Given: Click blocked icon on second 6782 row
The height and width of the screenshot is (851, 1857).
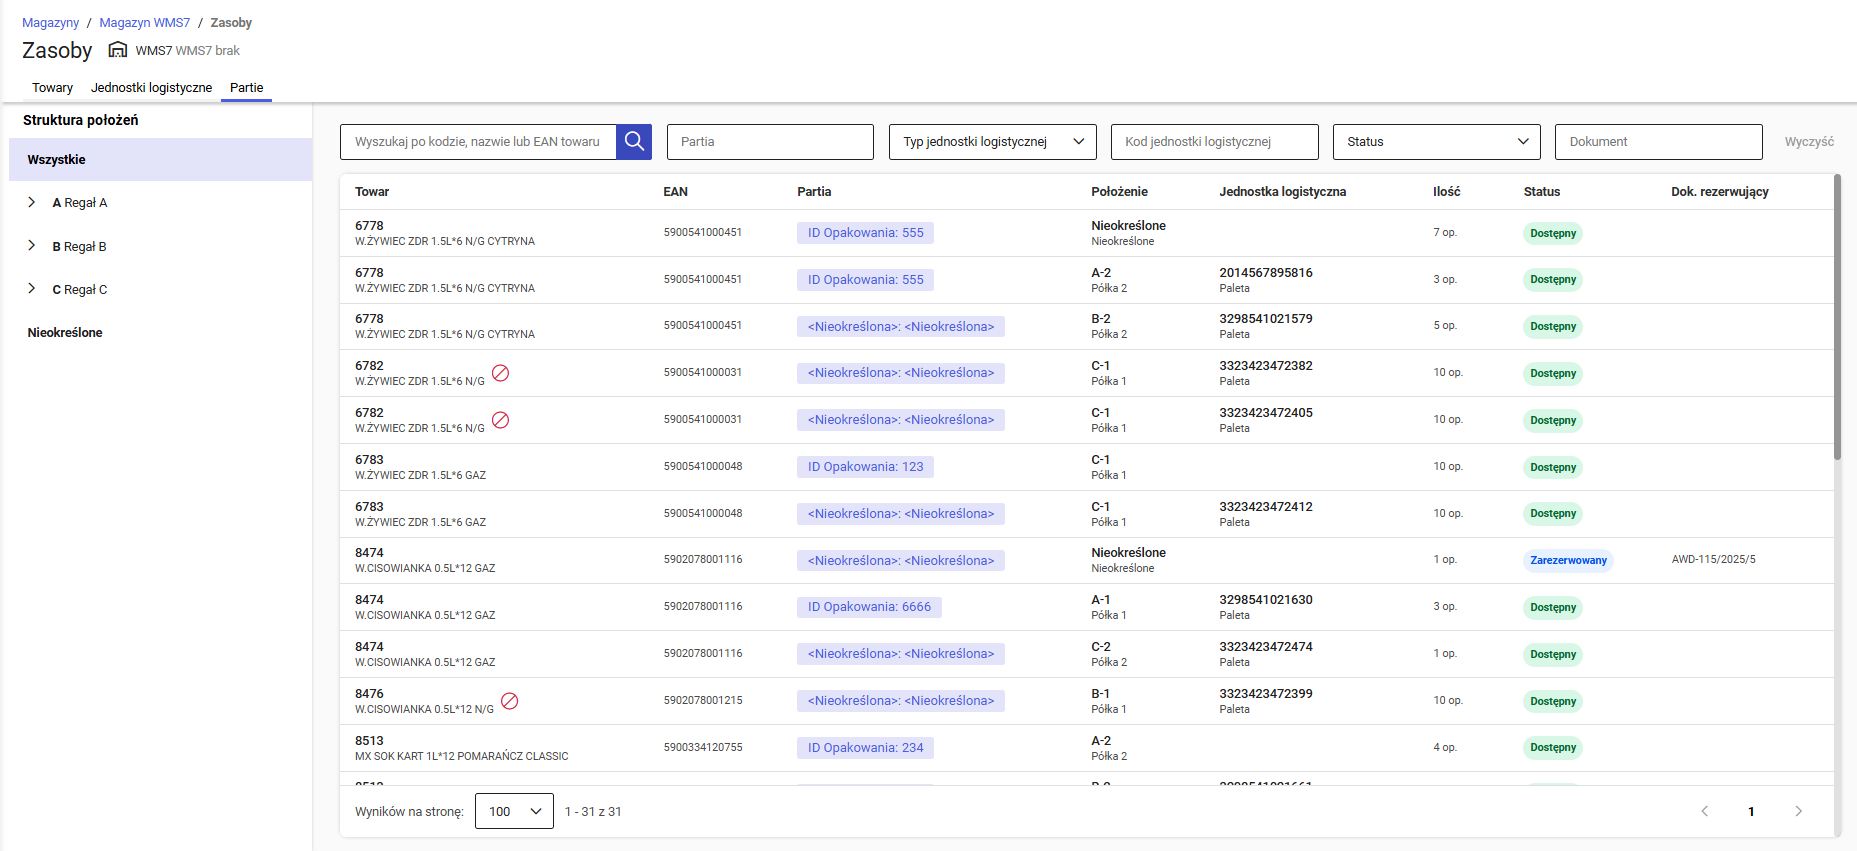Looking at the screenshot, I should click(x=501, y=420).
